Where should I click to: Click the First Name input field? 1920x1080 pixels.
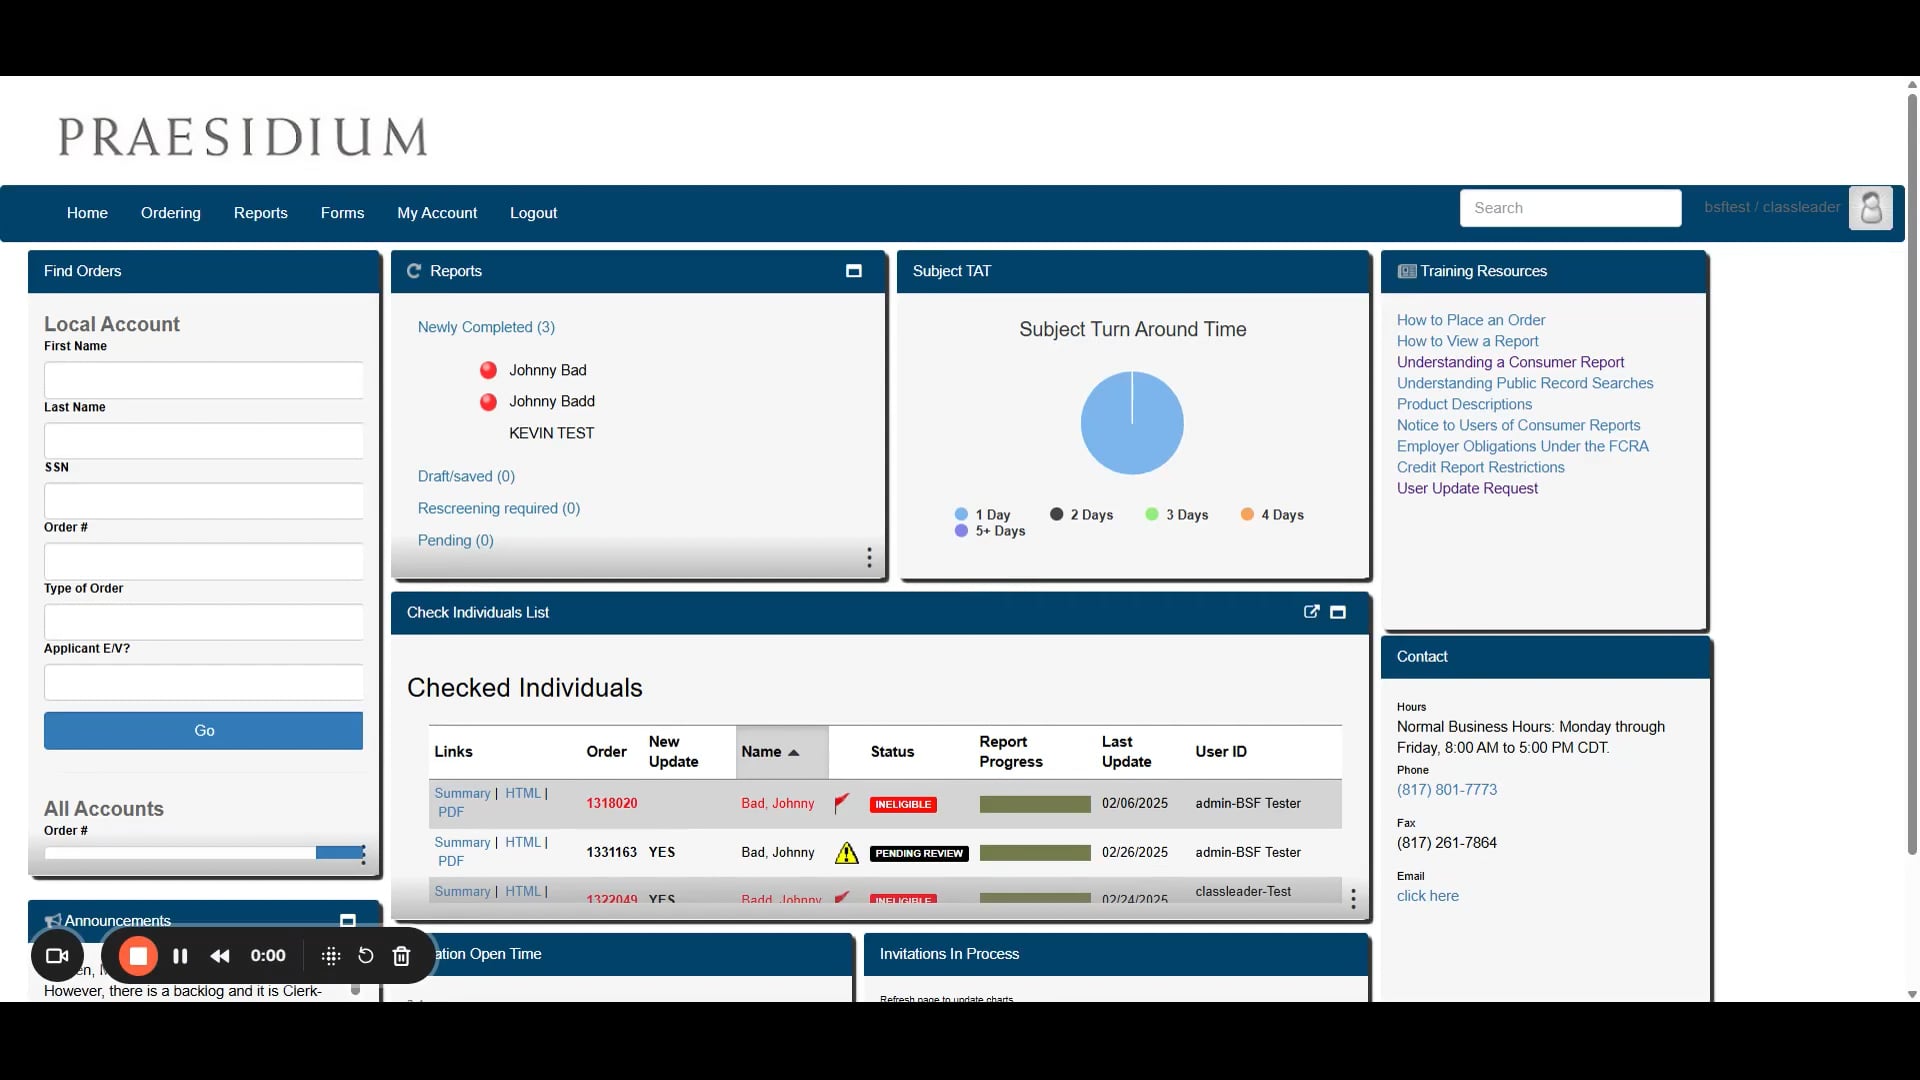click(203, 380)
